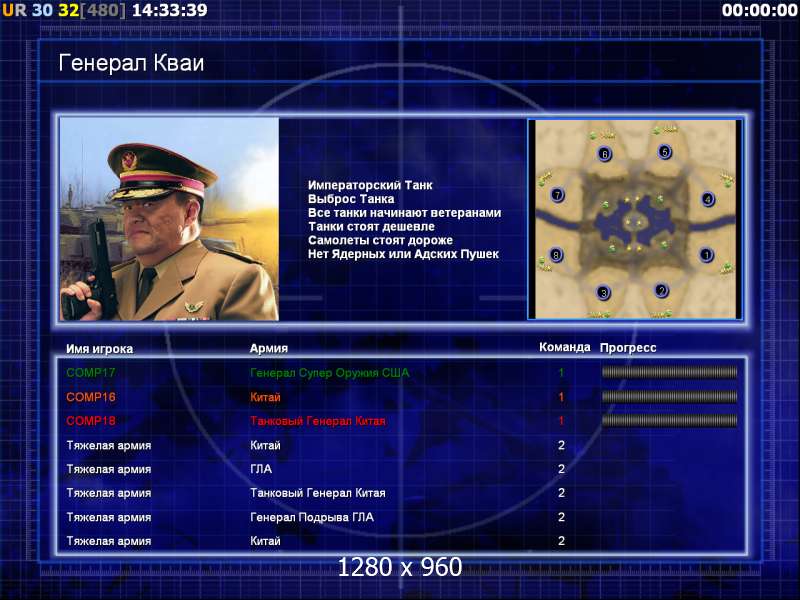Click the "Танки стоят дешевле" line

point(371,227)
